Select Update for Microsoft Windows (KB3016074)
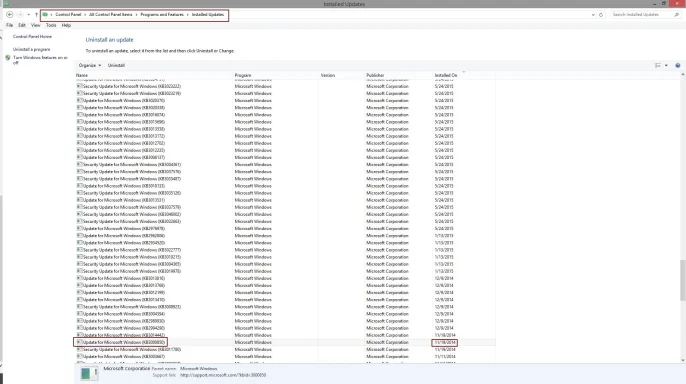This screenshot has height=384, width=686. (x=285, y=115)
